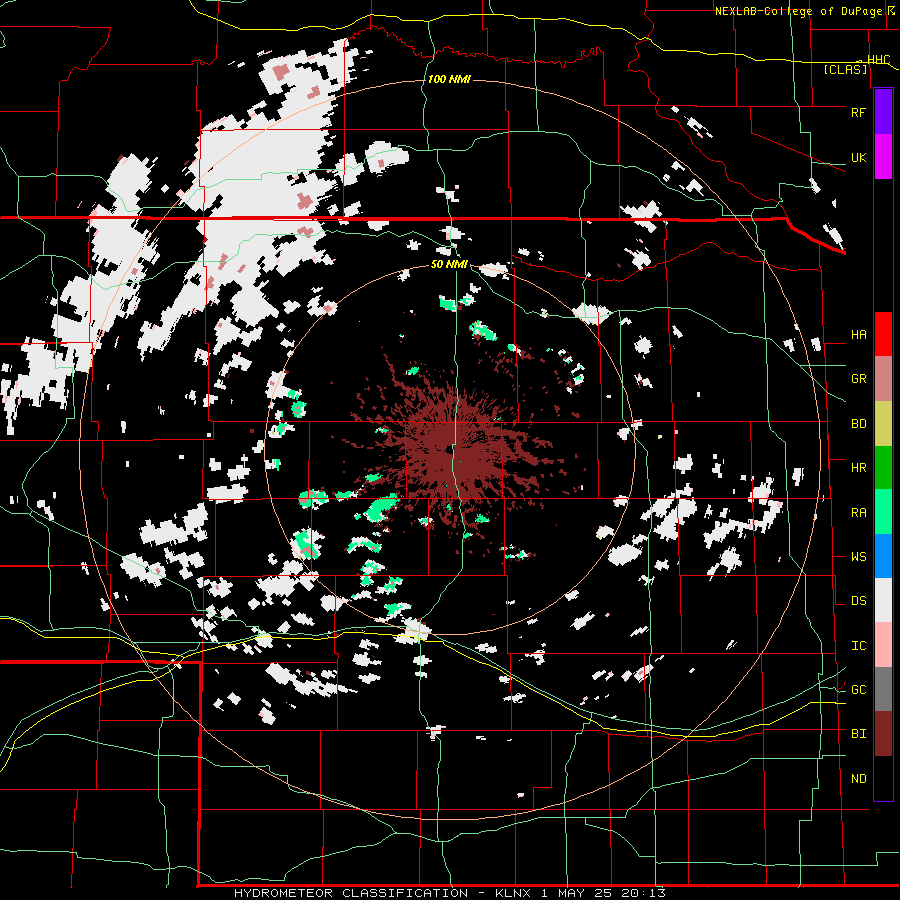Click the purple RF color swatch
900x900 pixels.
[883, 112]
